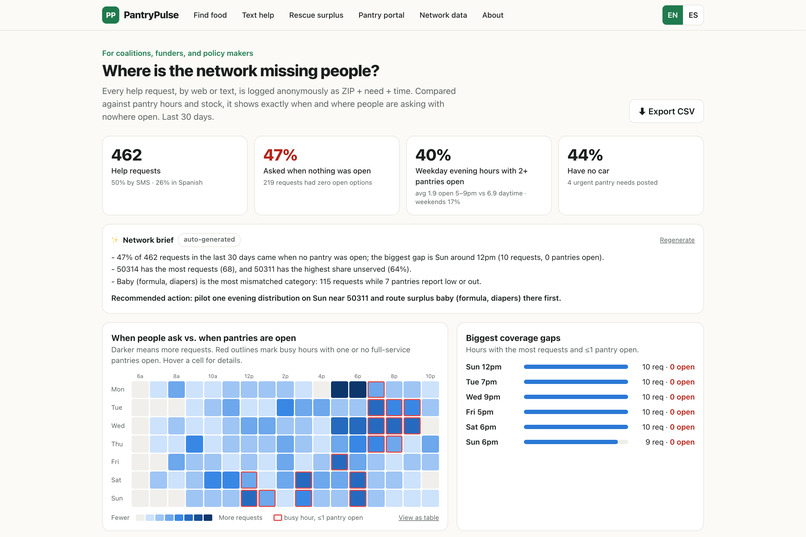Select the 40% Weekday evening hours card
806x537 pixels.
[479, 175]
